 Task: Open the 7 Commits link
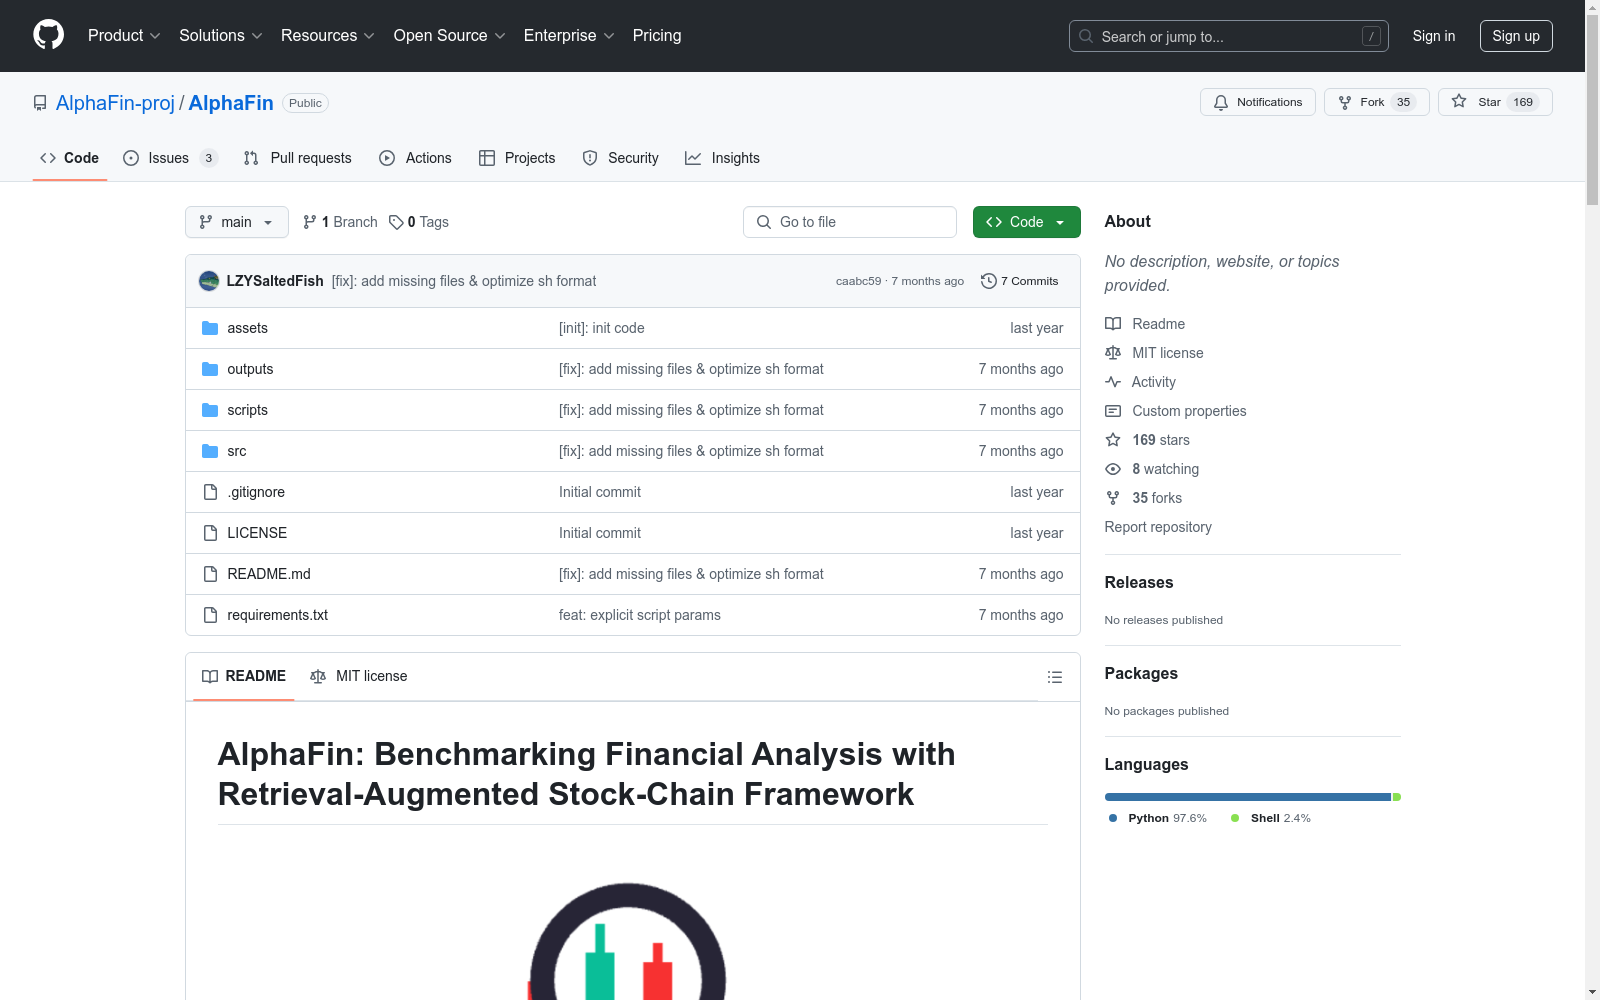click(x=1020, y=281)
